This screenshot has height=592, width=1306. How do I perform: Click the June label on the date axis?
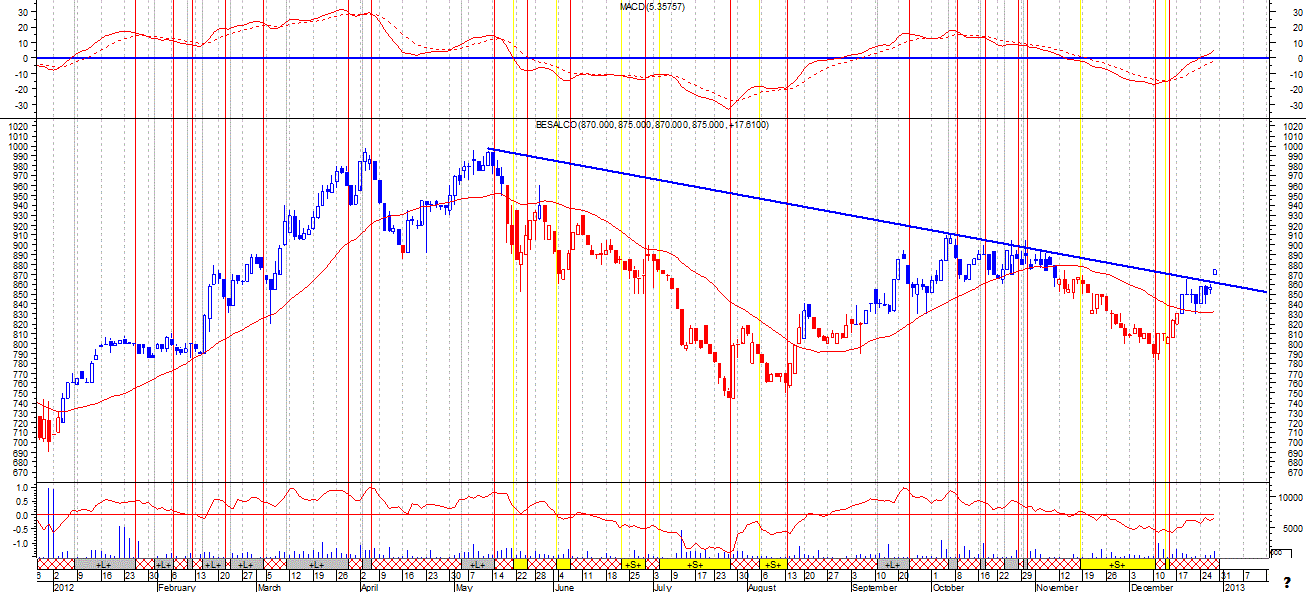(563, 587)
